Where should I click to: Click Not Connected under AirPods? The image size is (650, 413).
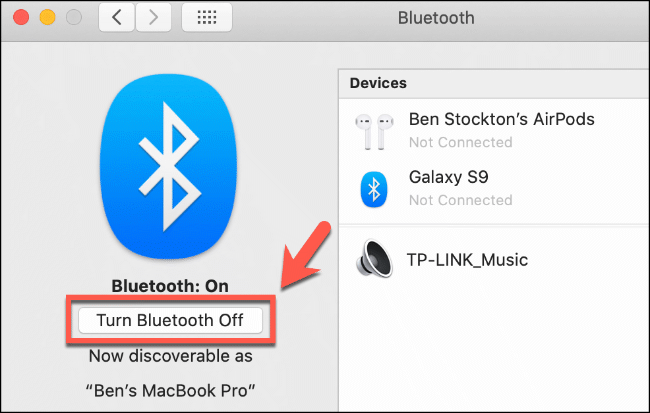(461, 142)
